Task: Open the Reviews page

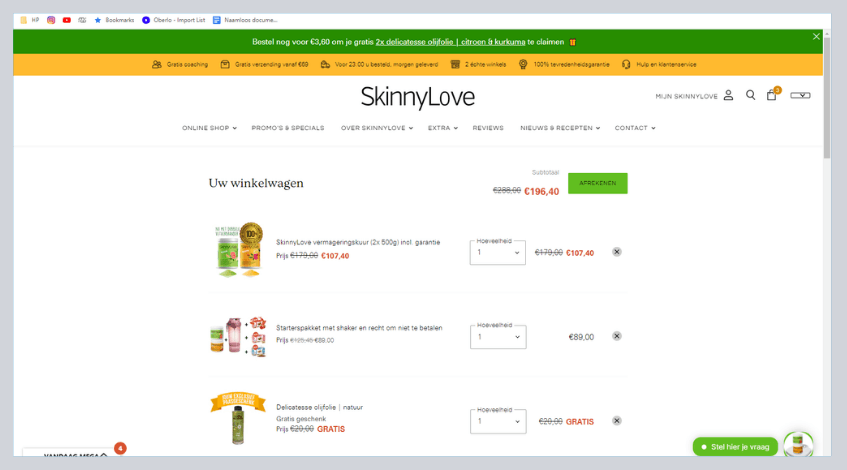Action: pyautogui.click(x=488, y=128)
